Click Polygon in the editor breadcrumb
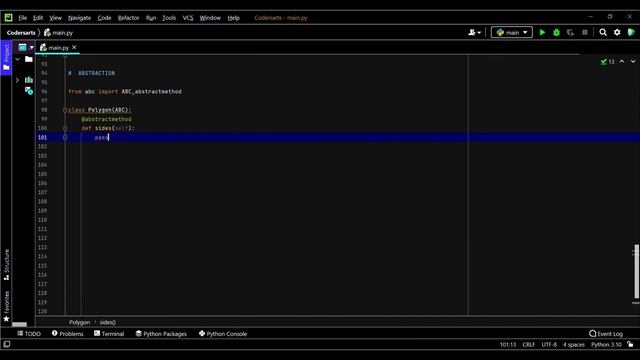 [x=79, y=322]
